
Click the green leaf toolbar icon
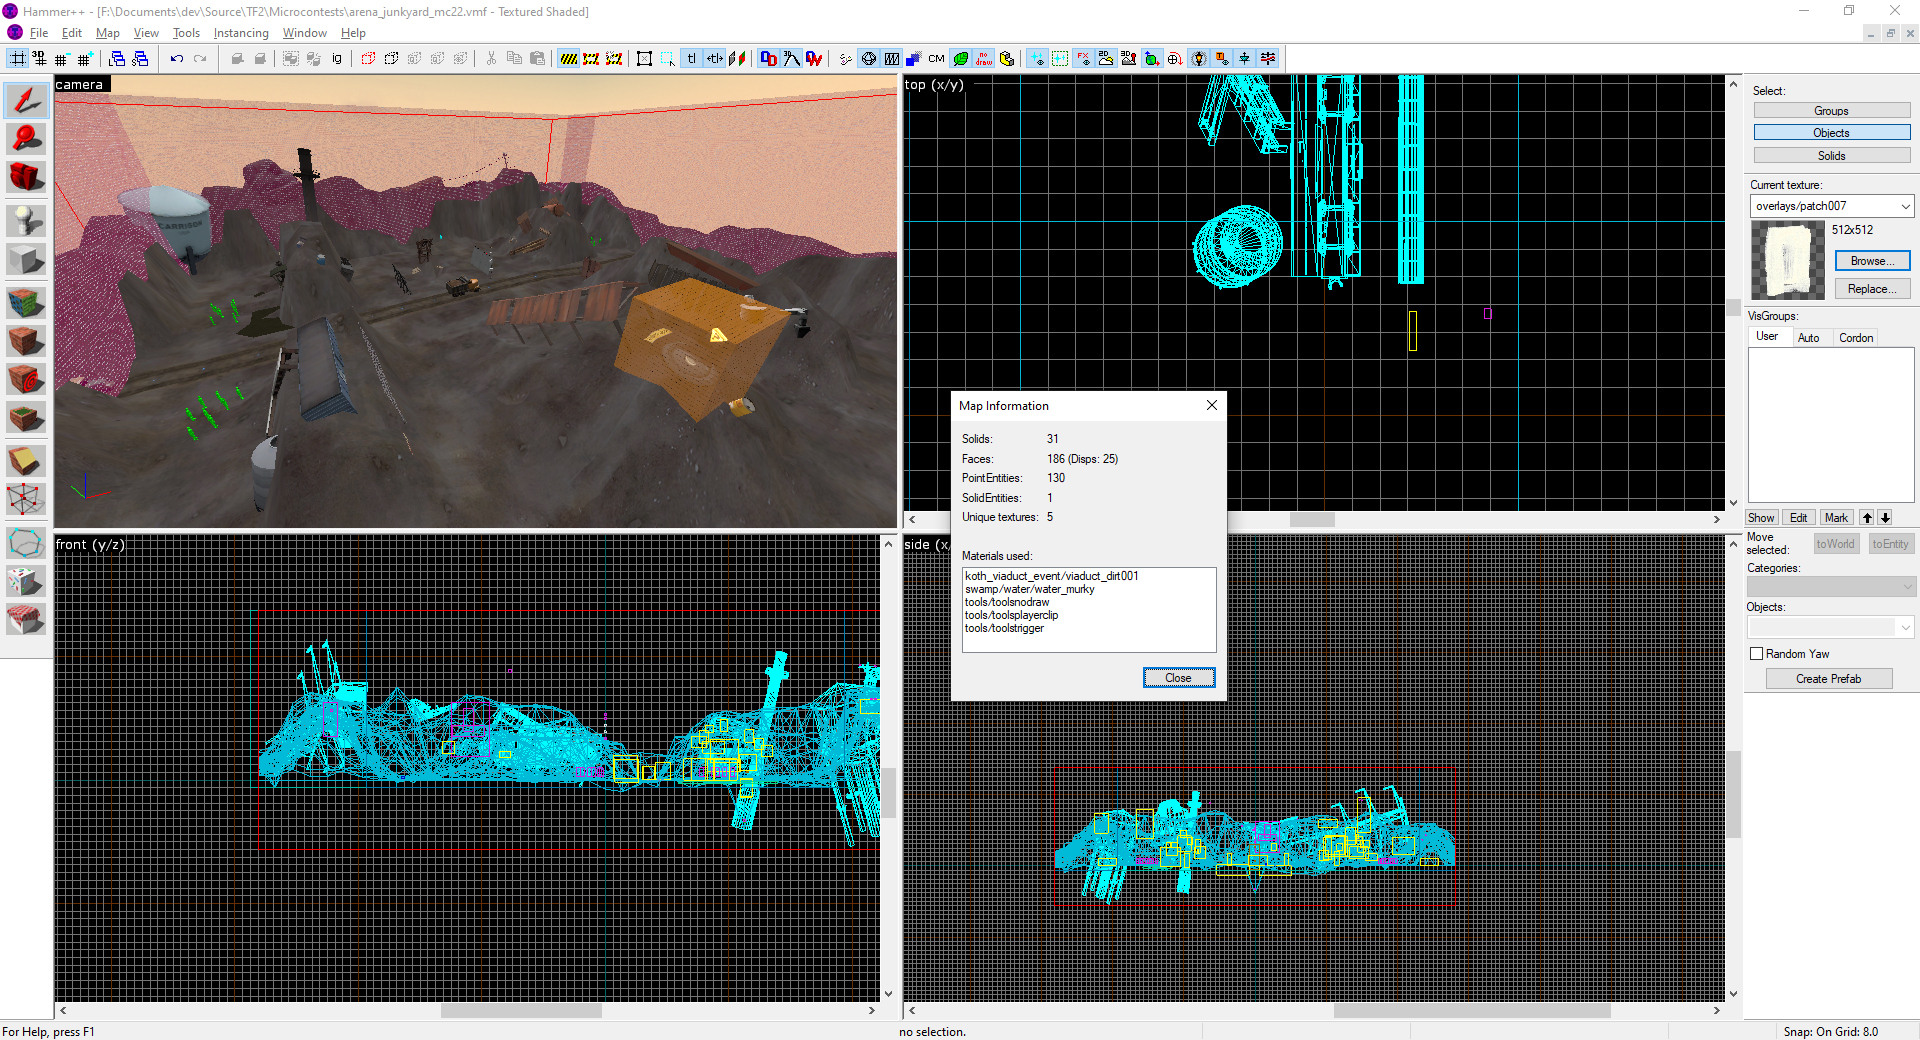960,59
